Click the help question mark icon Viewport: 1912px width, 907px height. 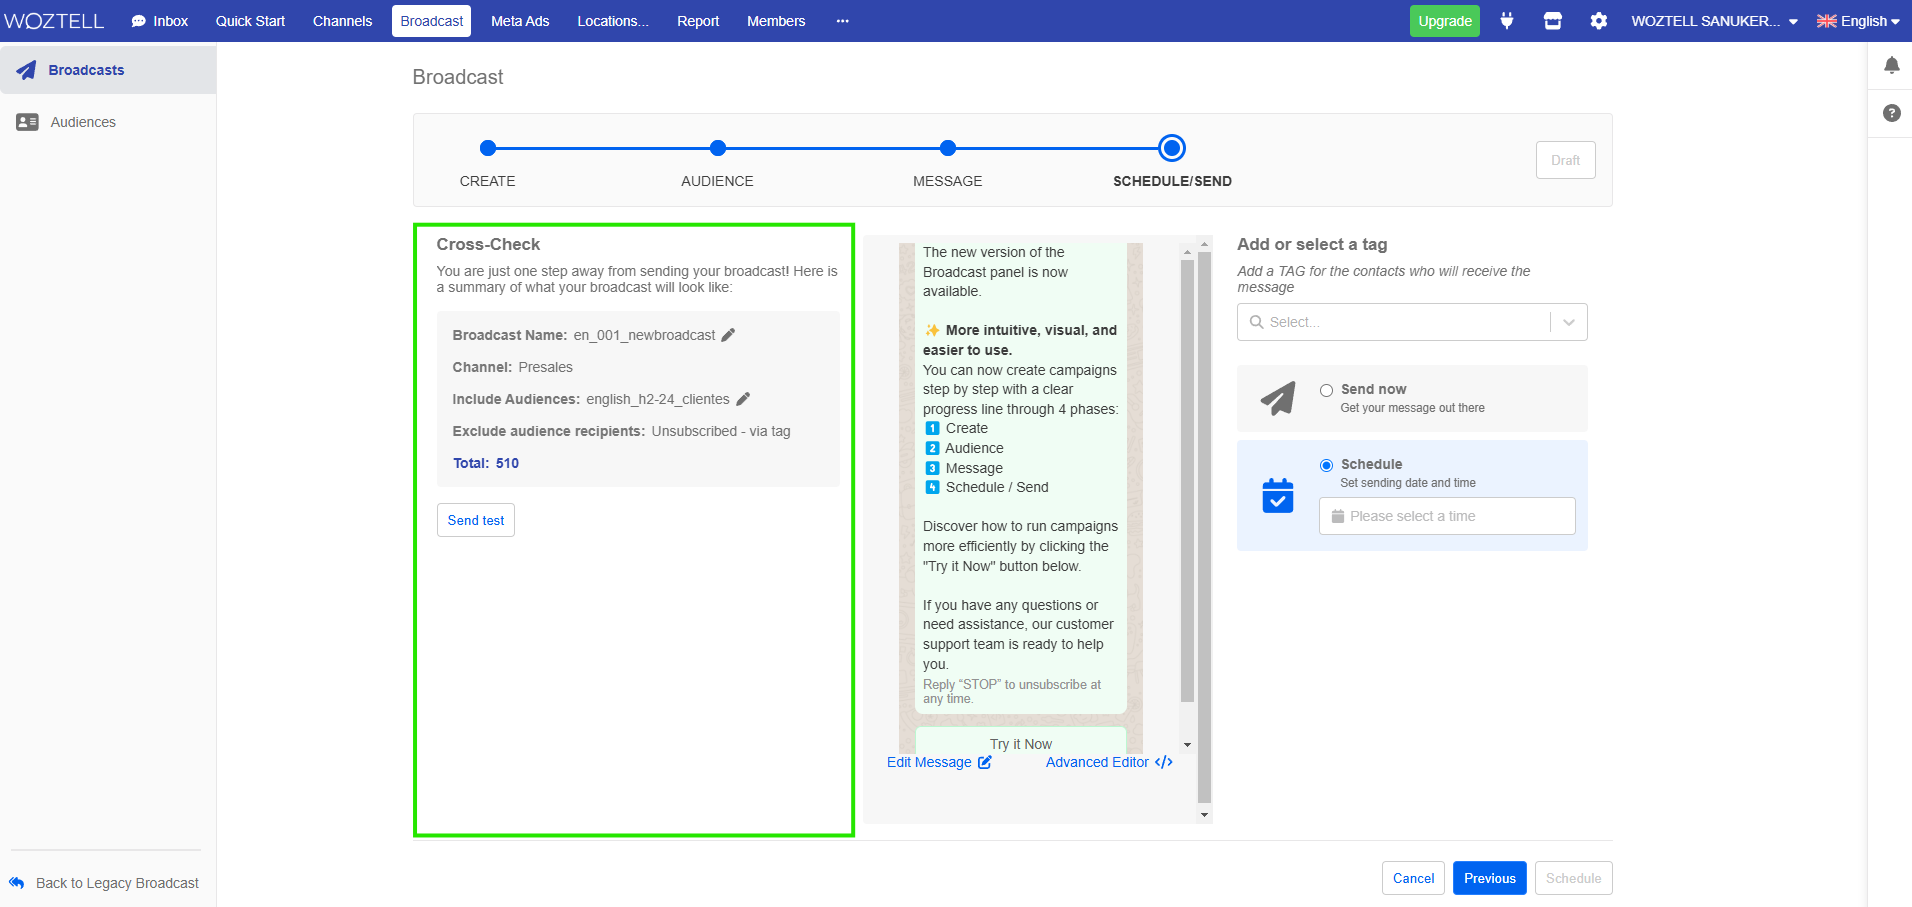pyautogui.click(x=1891, y=113)
